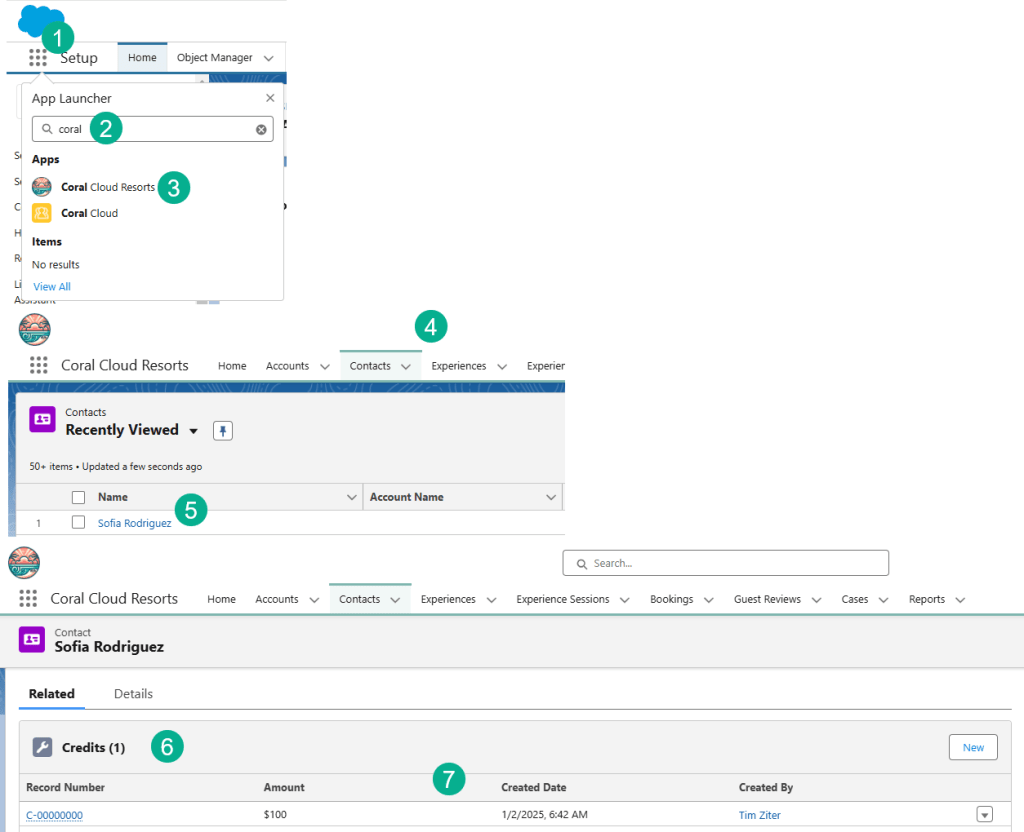The width and height of the screenshot is (1024, 832).
Task: Expand the Recently Viewed list view dropdown
Action: (x=193, y=431)
